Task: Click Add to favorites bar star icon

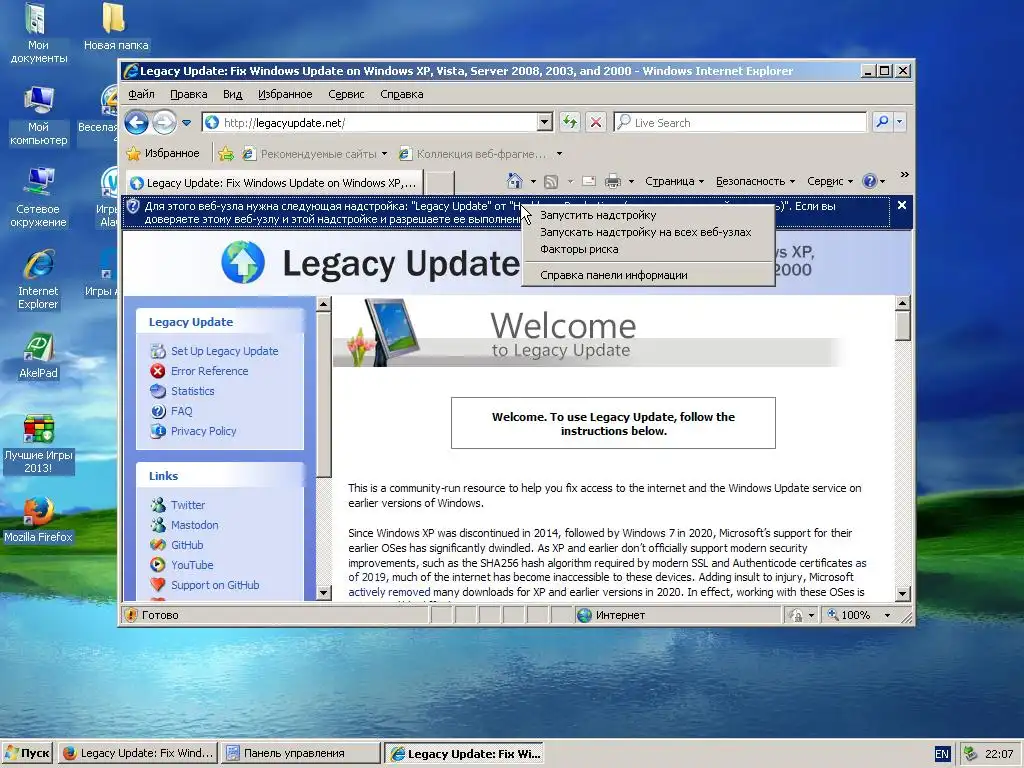Action: (226, 153)
